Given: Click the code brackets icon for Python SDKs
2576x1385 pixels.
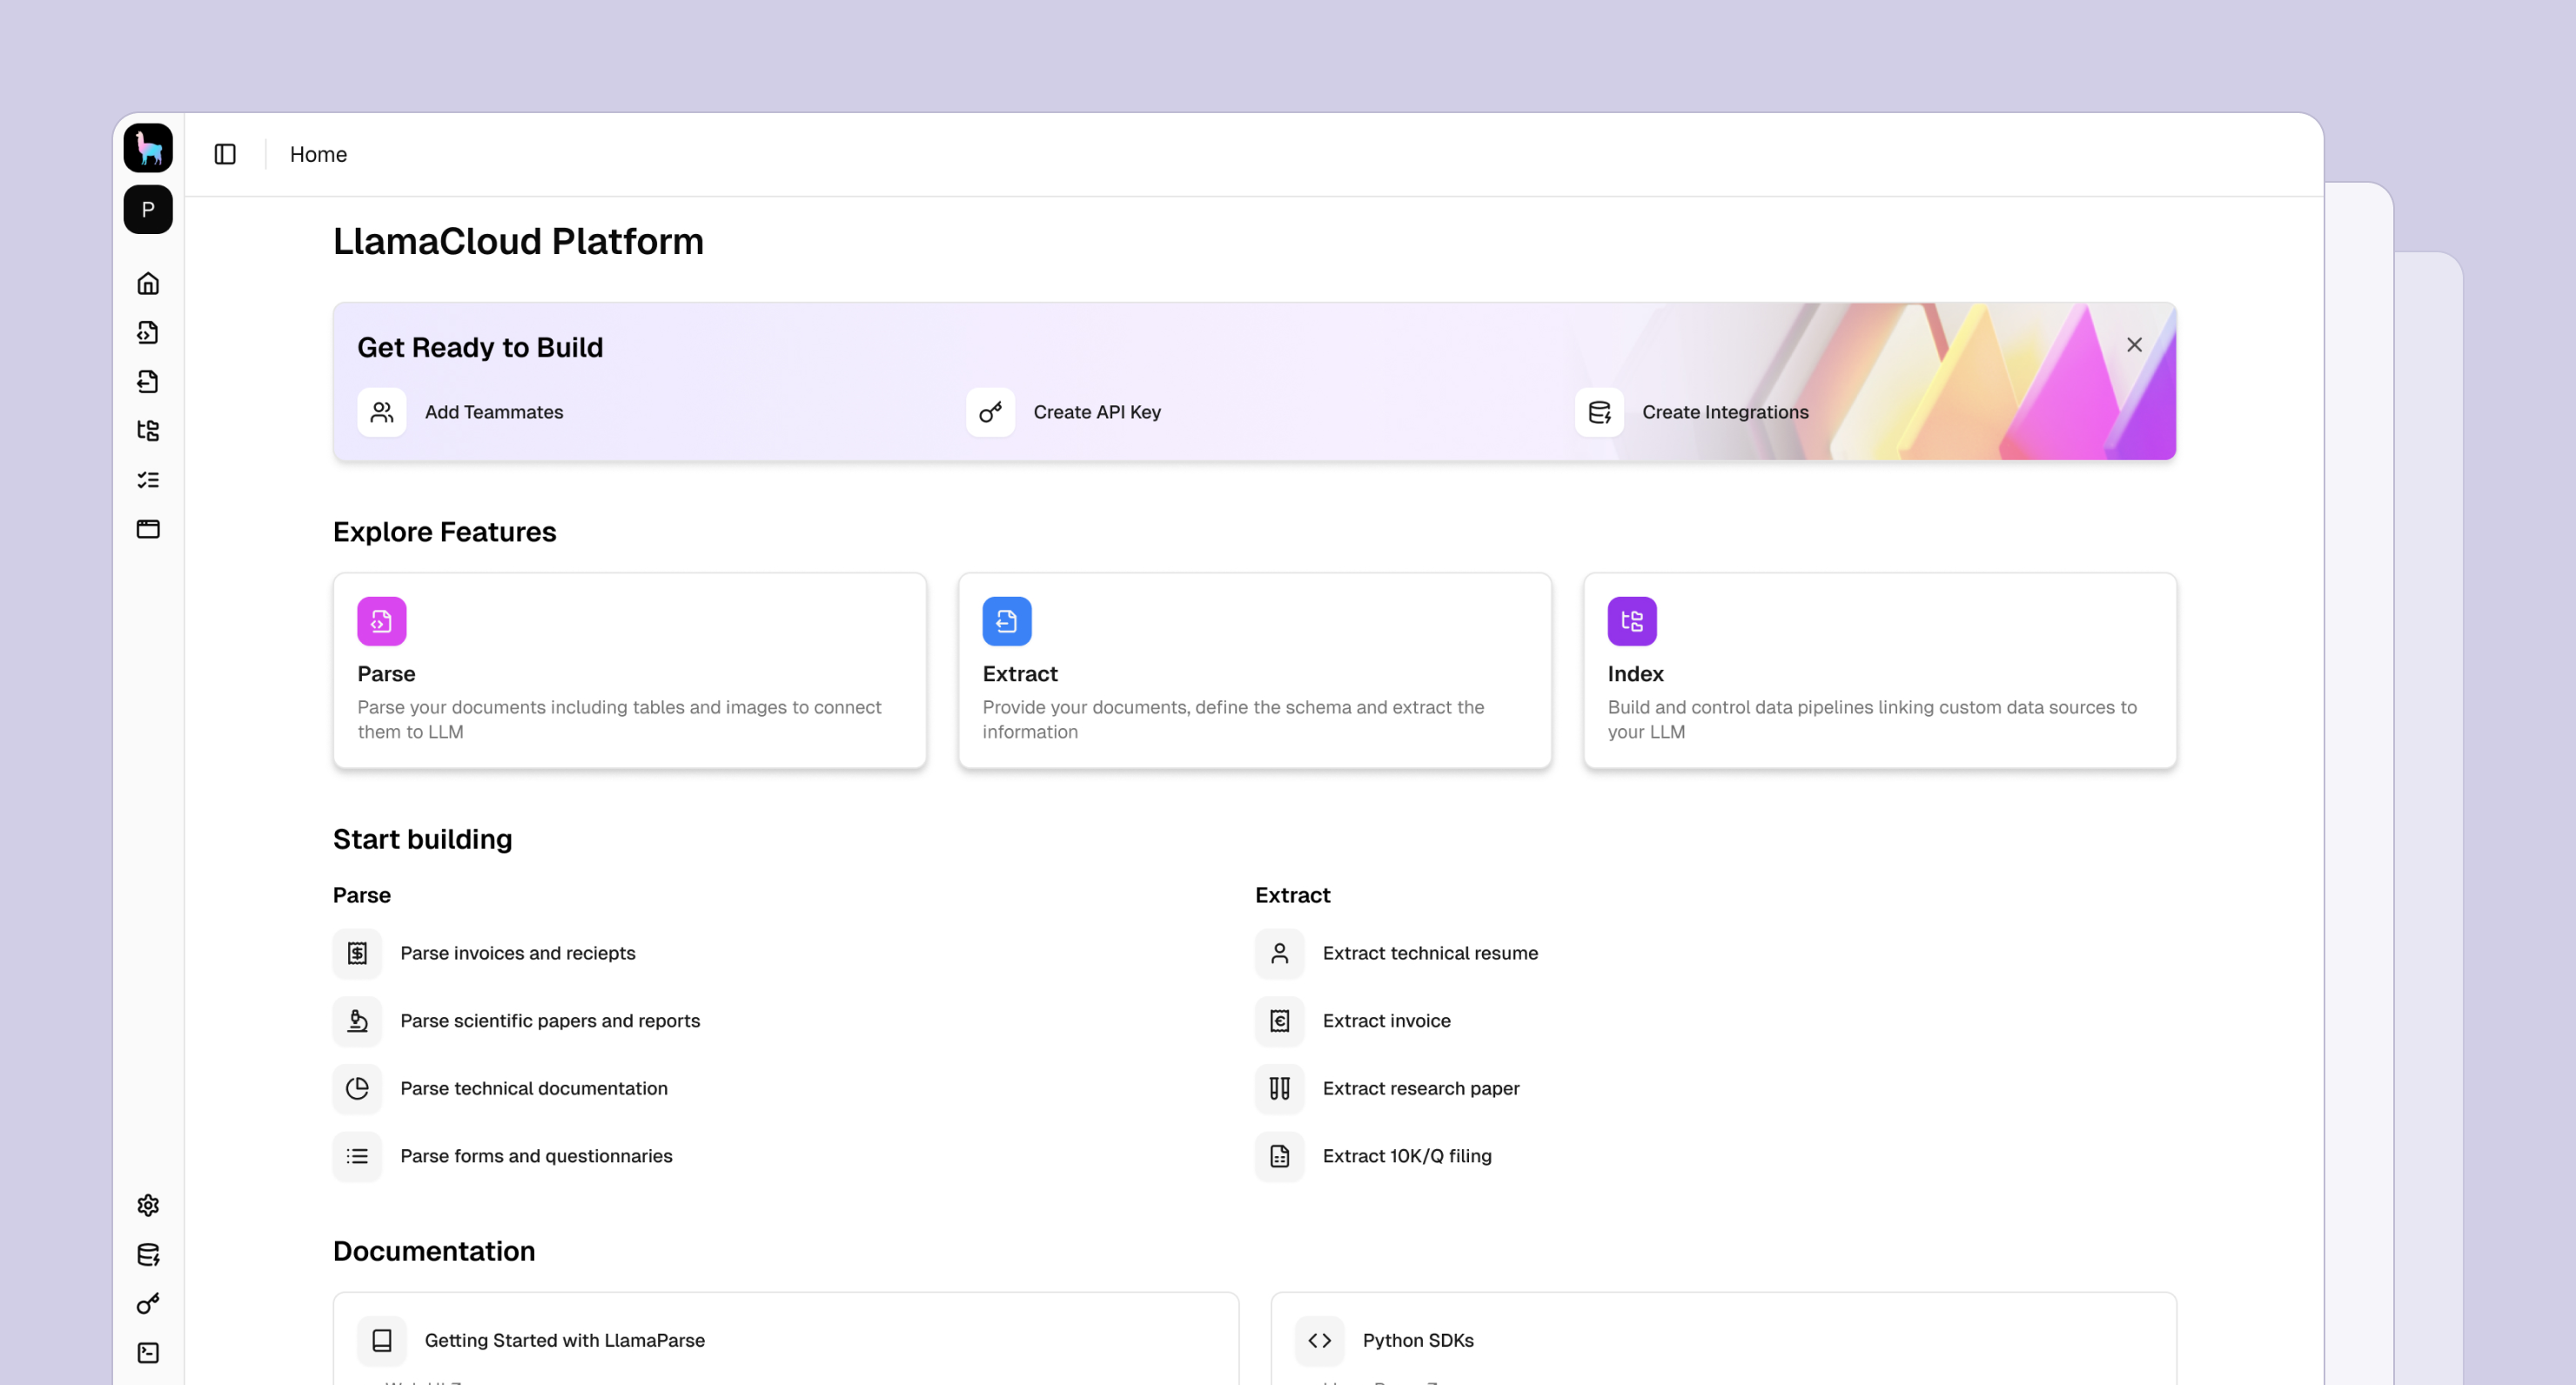Looking at the screenshot, I should tap(1320, 1340).
